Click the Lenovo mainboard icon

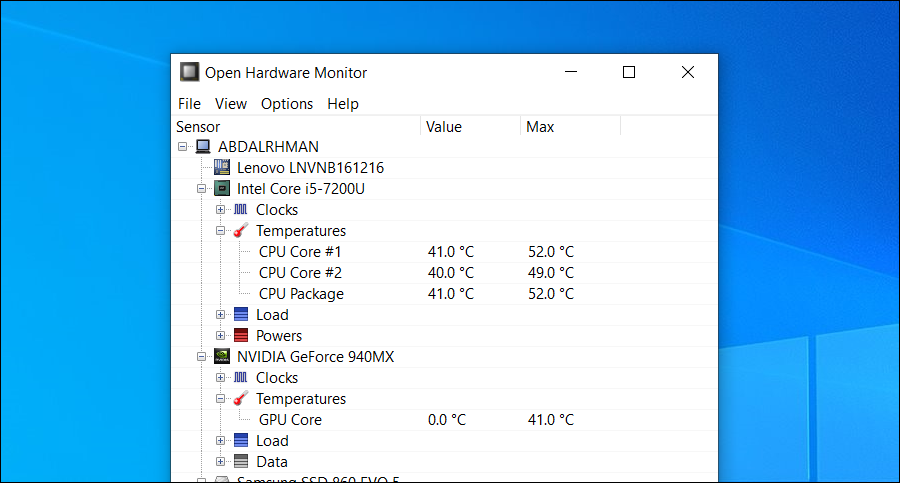click(x=222, y=168)
